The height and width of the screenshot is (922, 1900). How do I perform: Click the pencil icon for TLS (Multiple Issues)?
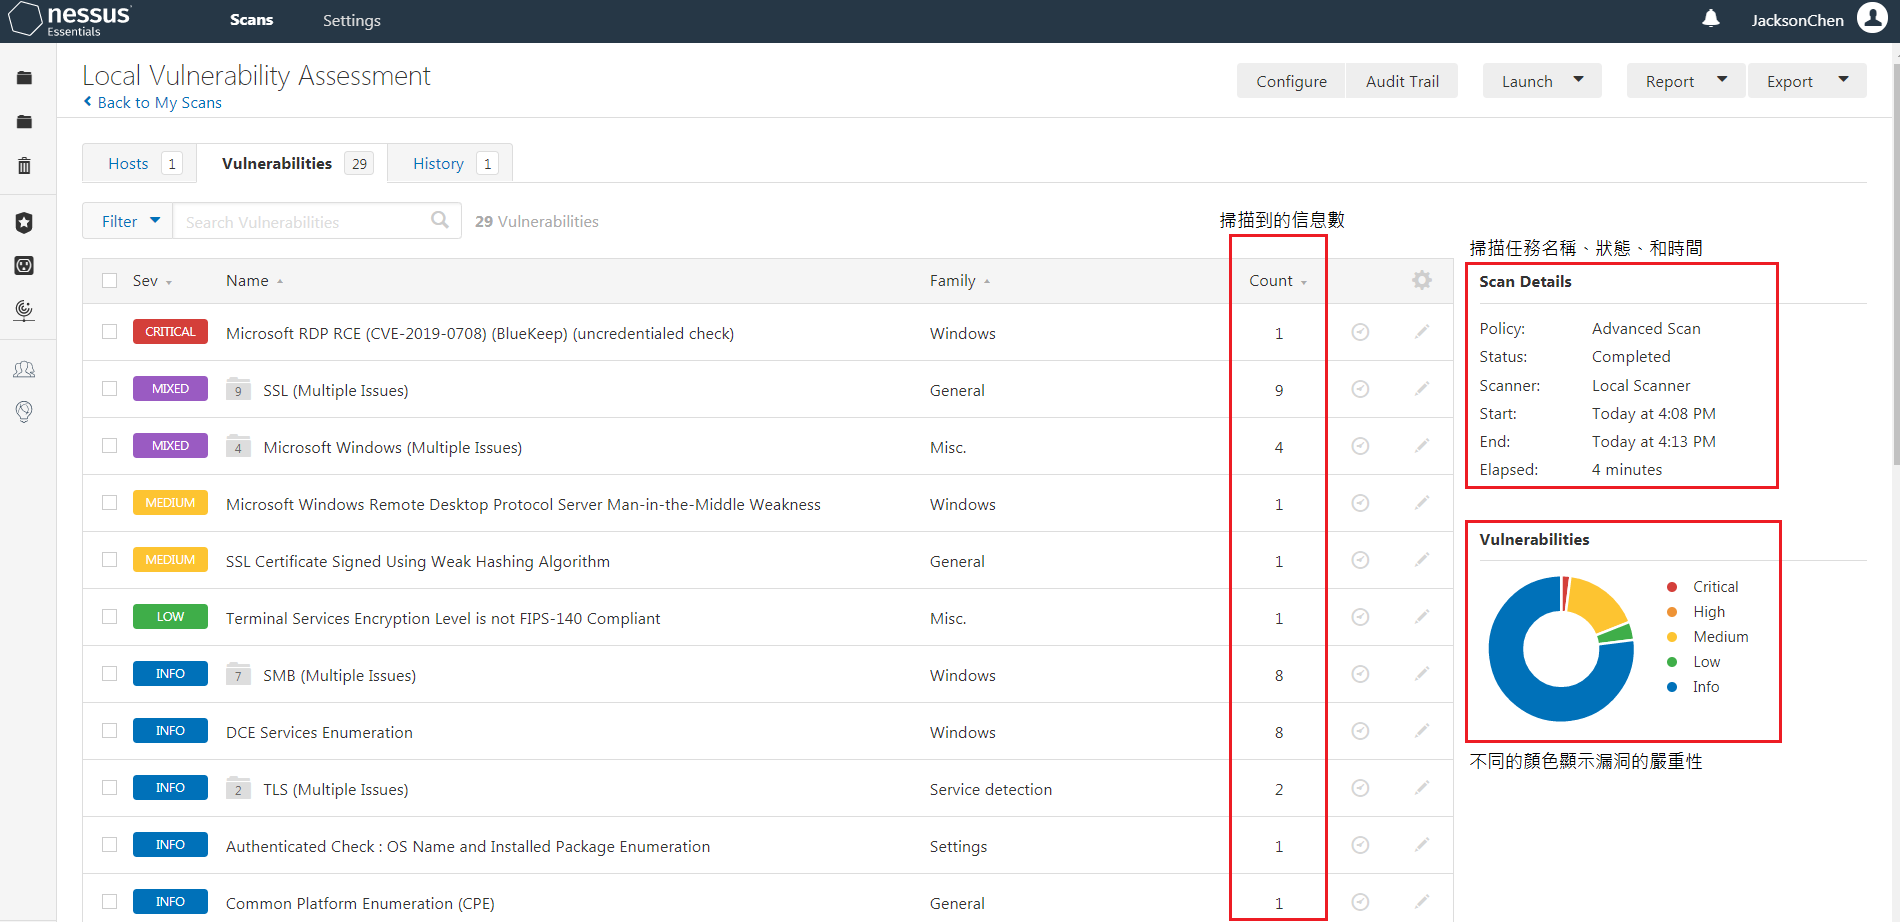(1422, 787)
